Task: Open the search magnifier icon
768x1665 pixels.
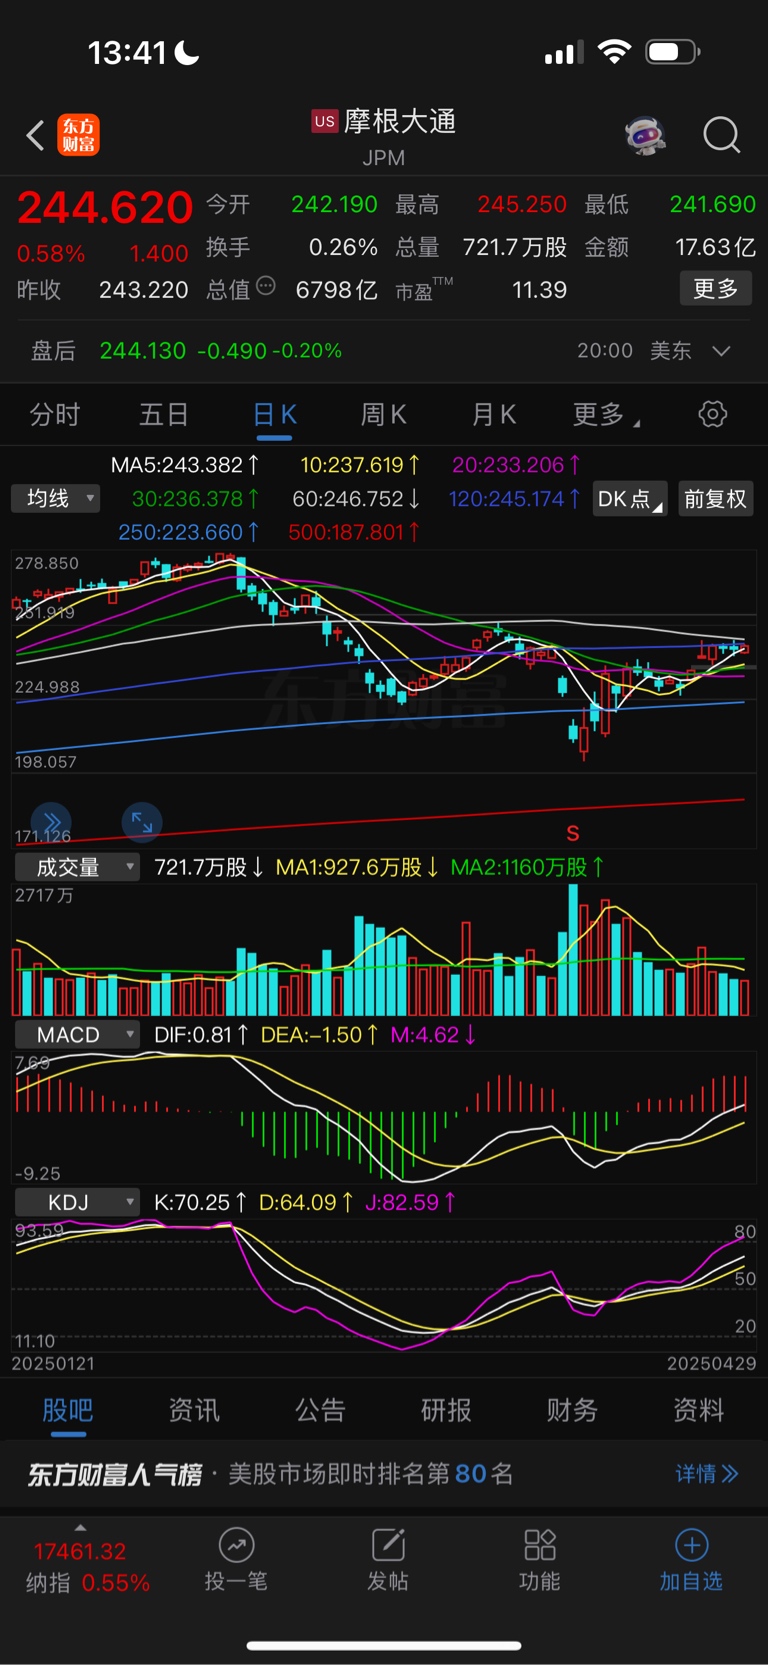Action: pos(721,135)
